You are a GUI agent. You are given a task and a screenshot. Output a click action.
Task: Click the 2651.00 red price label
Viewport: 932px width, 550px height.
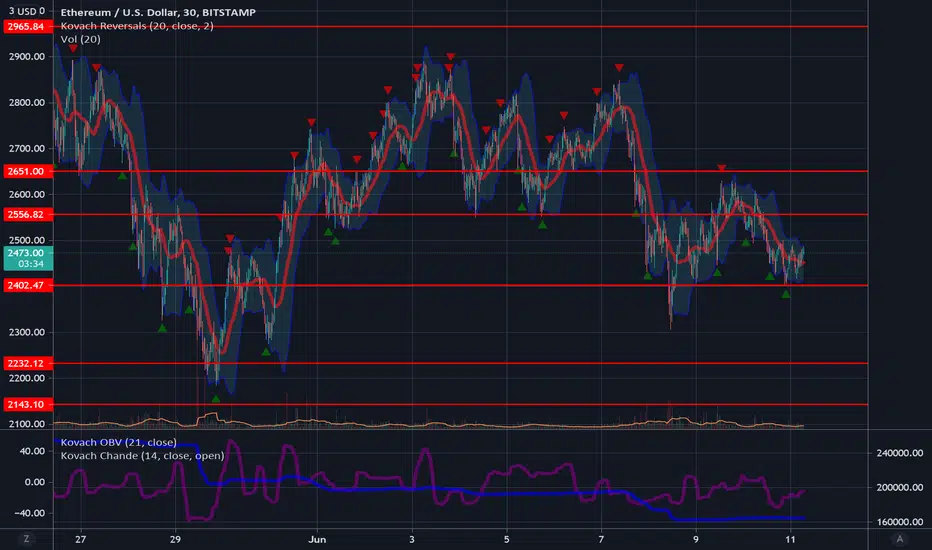pyautogui.click(x=28, y=171)
